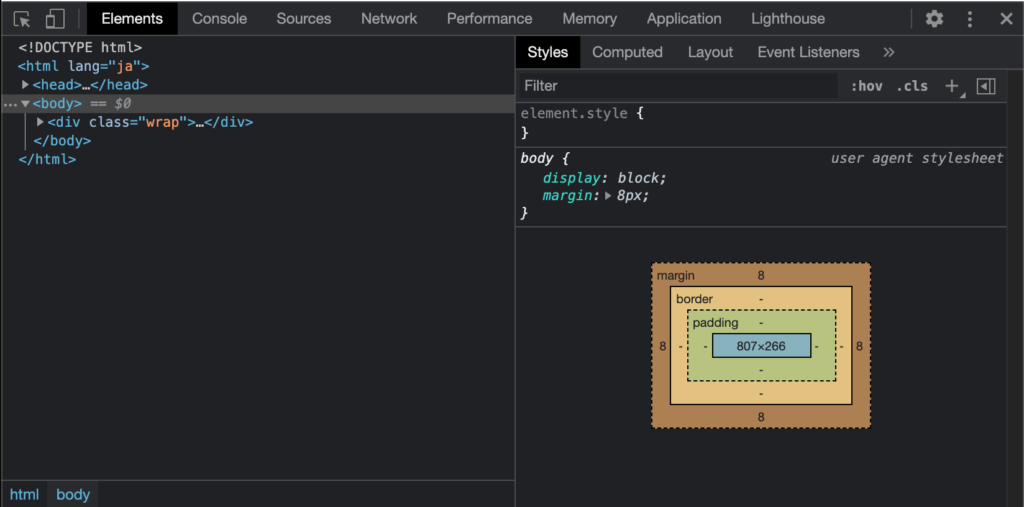1024x507 pixels.
Task: Click the top margin value 8
Action: click(x=761, y=276)
